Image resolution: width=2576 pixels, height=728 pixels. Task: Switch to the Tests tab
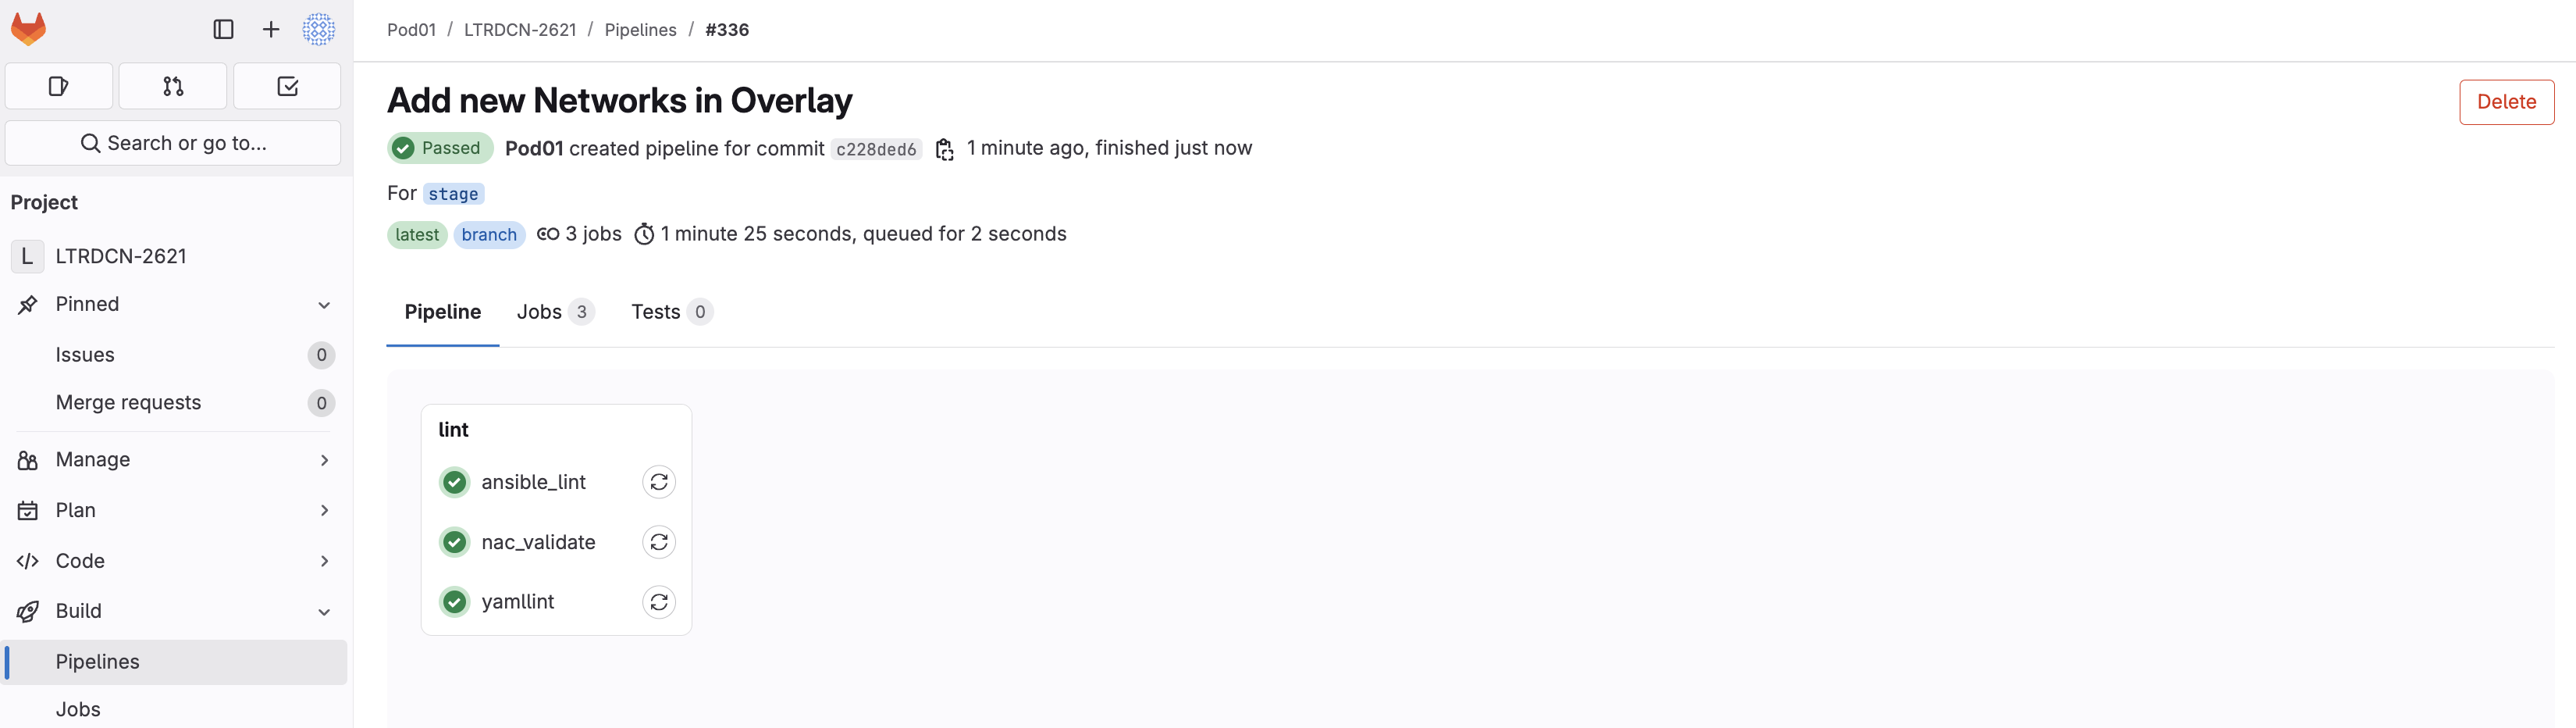(670, 312)
